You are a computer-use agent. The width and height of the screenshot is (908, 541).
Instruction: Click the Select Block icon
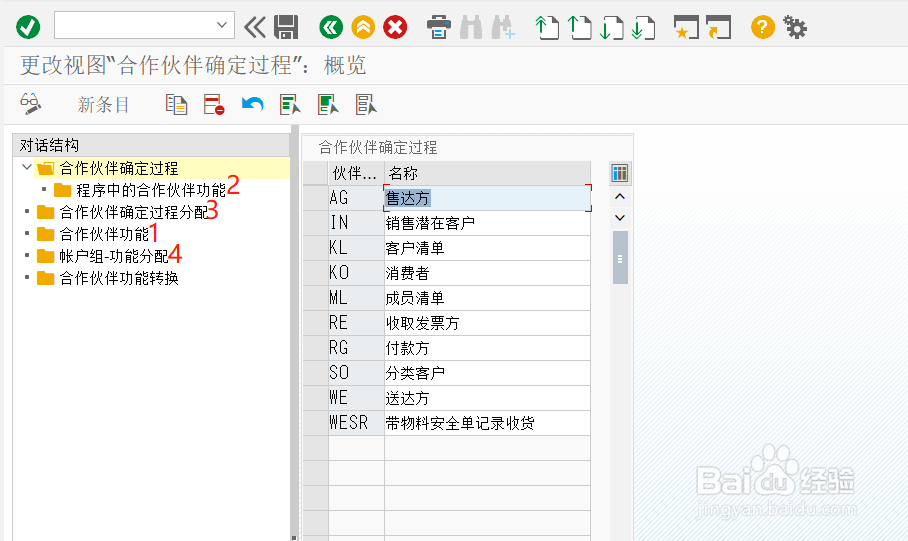pos(328,104)
